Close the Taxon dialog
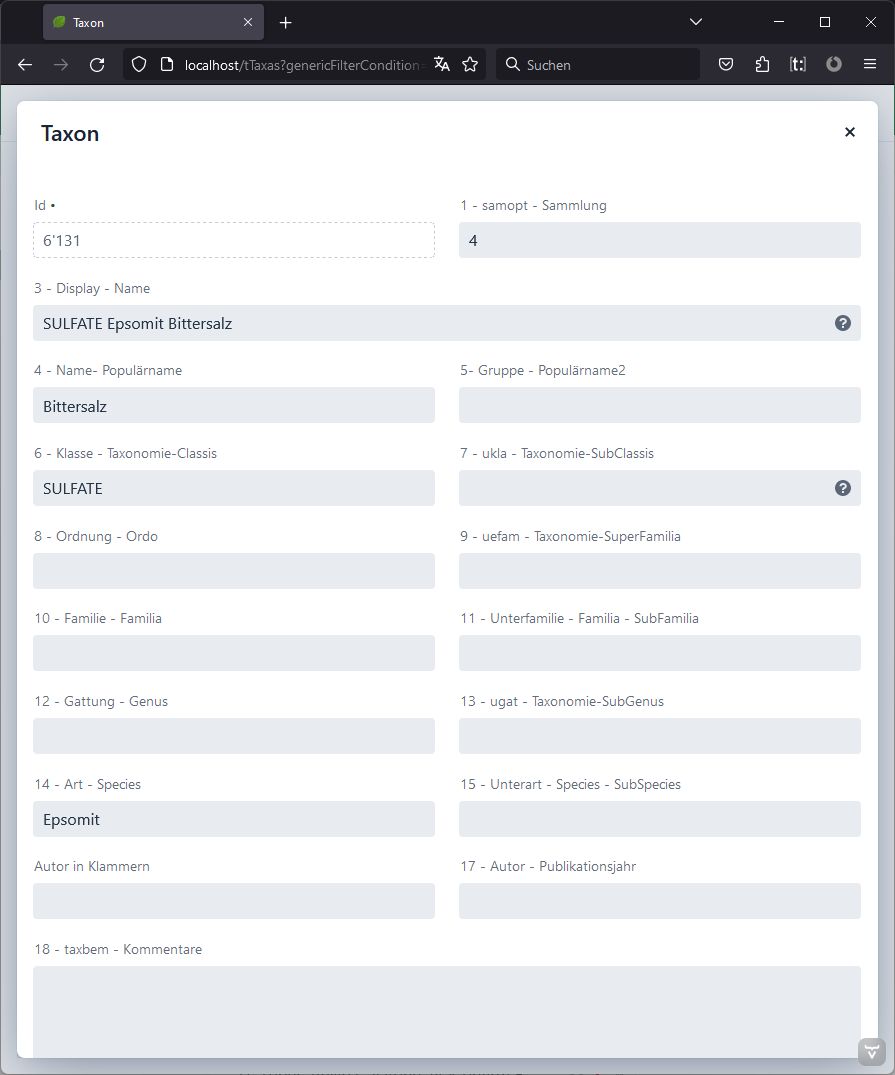This screenshot has width=895, height=1075. pos(850,132)
